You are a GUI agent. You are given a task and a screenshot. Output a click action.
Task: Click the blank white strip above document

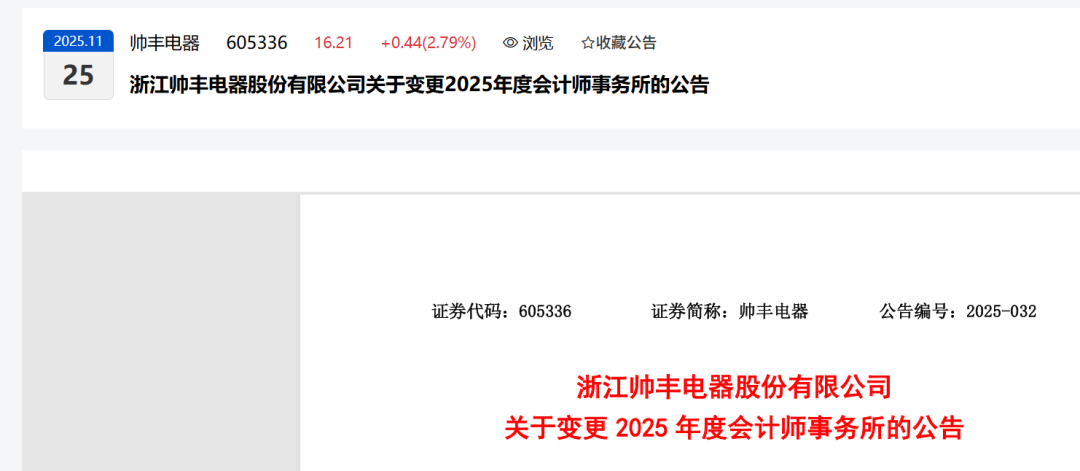[x=551, y=171]
